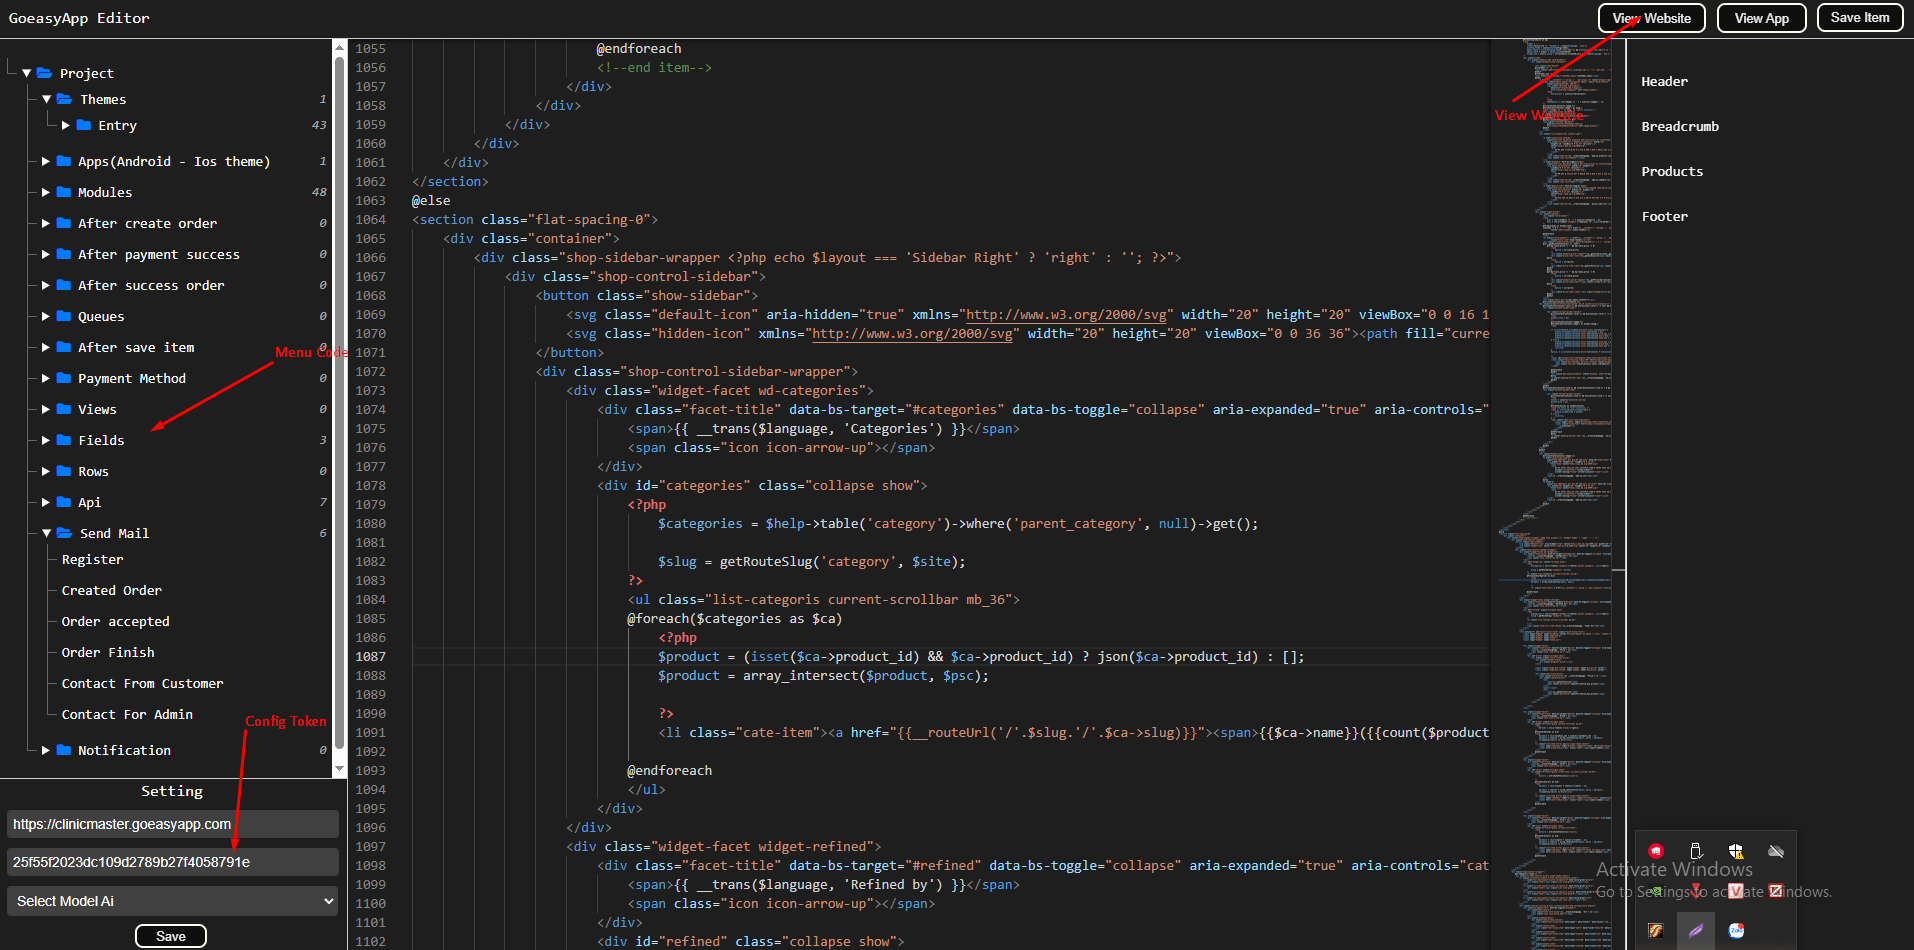
Task: Open the Select Model Ai dropdown
Action: coord(172,901)
